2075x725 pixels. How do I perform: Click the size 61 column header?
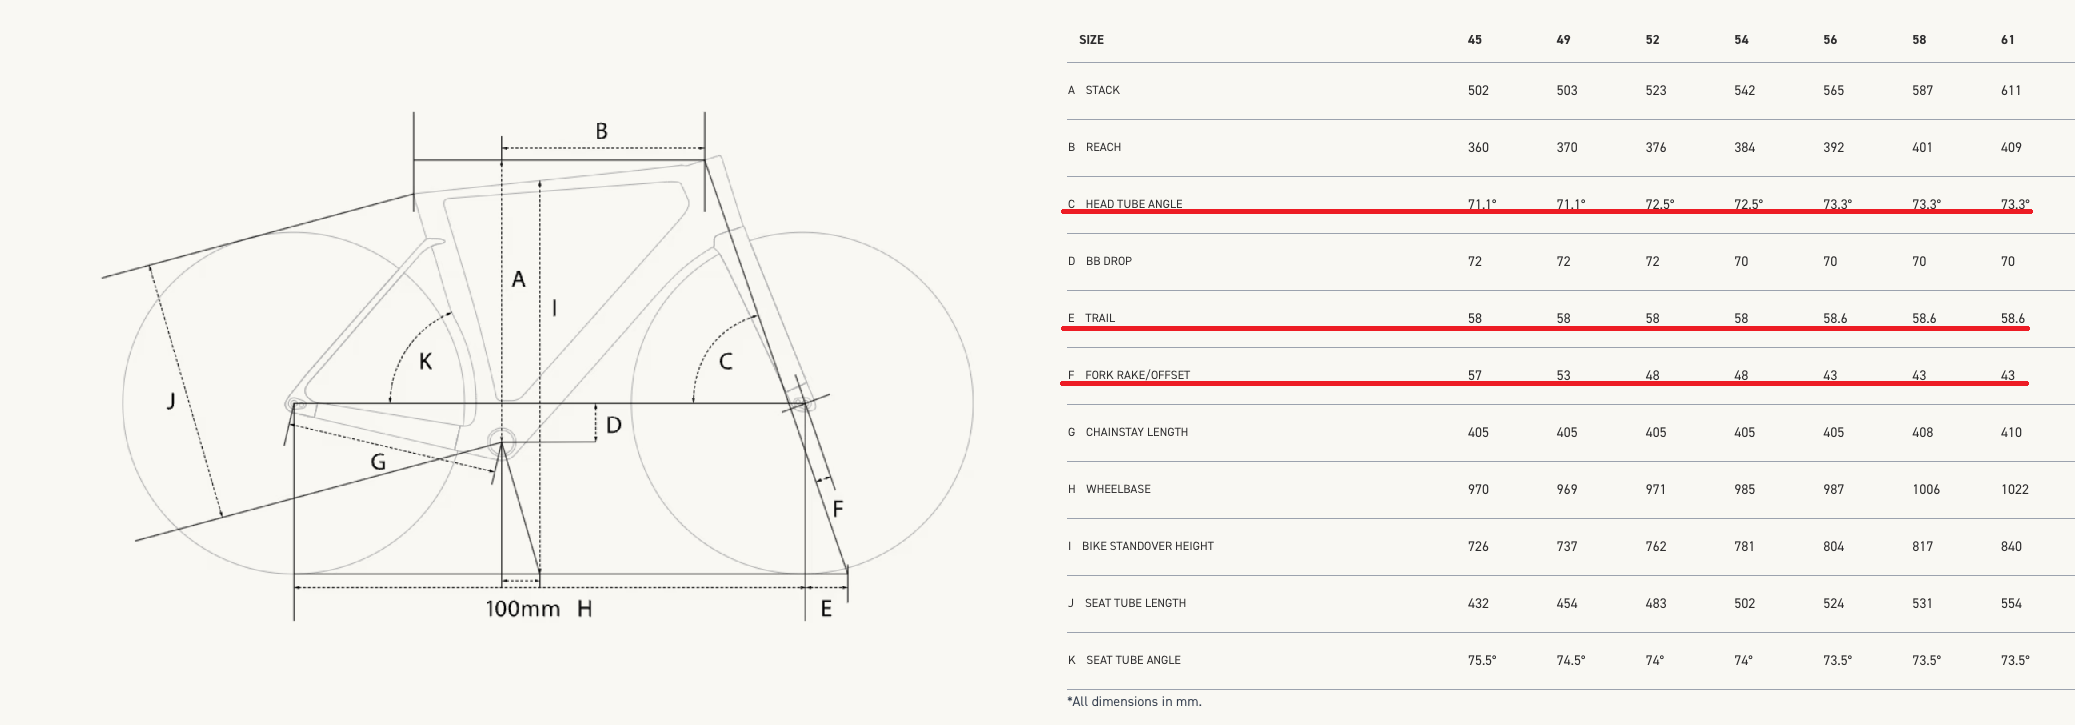tap(2007, 40)
